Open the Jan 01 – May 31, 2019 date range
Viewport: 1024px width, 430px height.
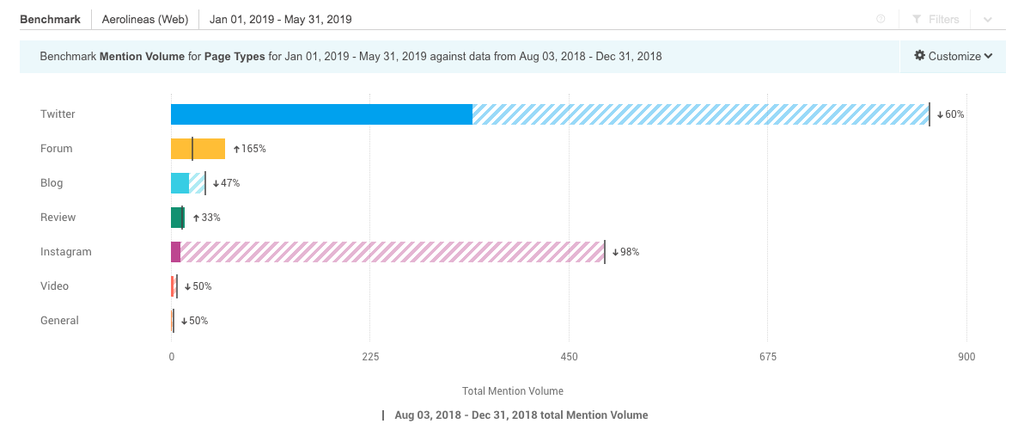coord(280,19)
